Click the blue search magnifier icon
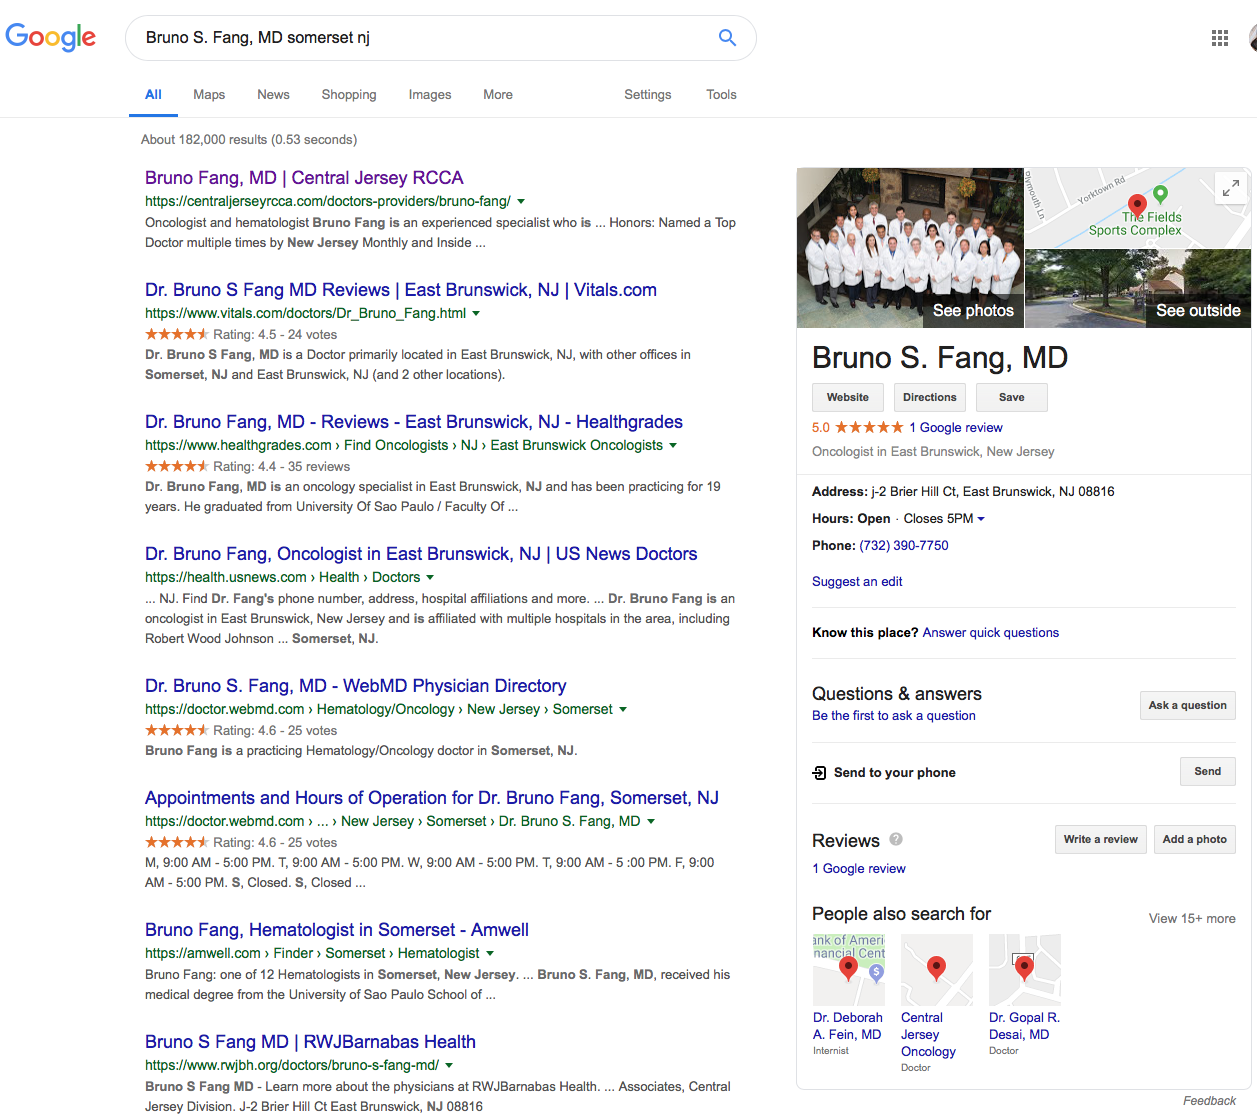 pyautogui.click(x=727, y=37)
